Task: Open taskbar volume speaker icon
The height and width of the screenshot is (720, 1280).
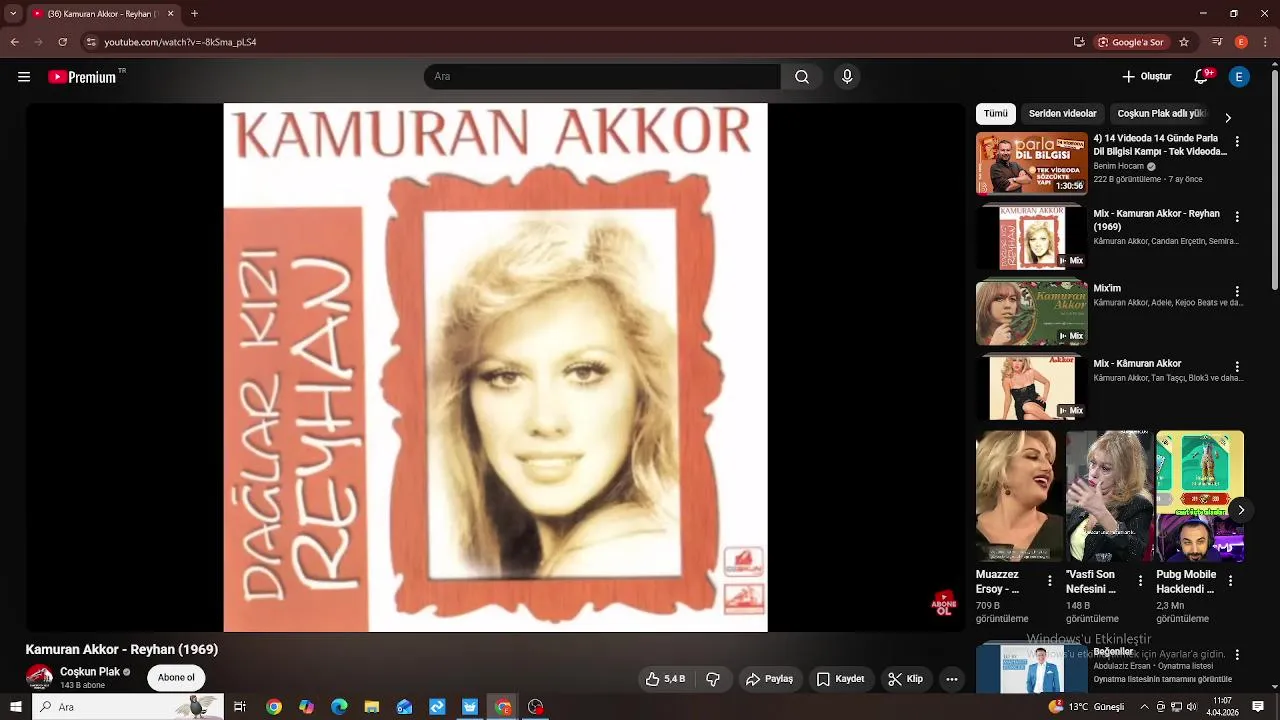Action: click(1193, 707)
